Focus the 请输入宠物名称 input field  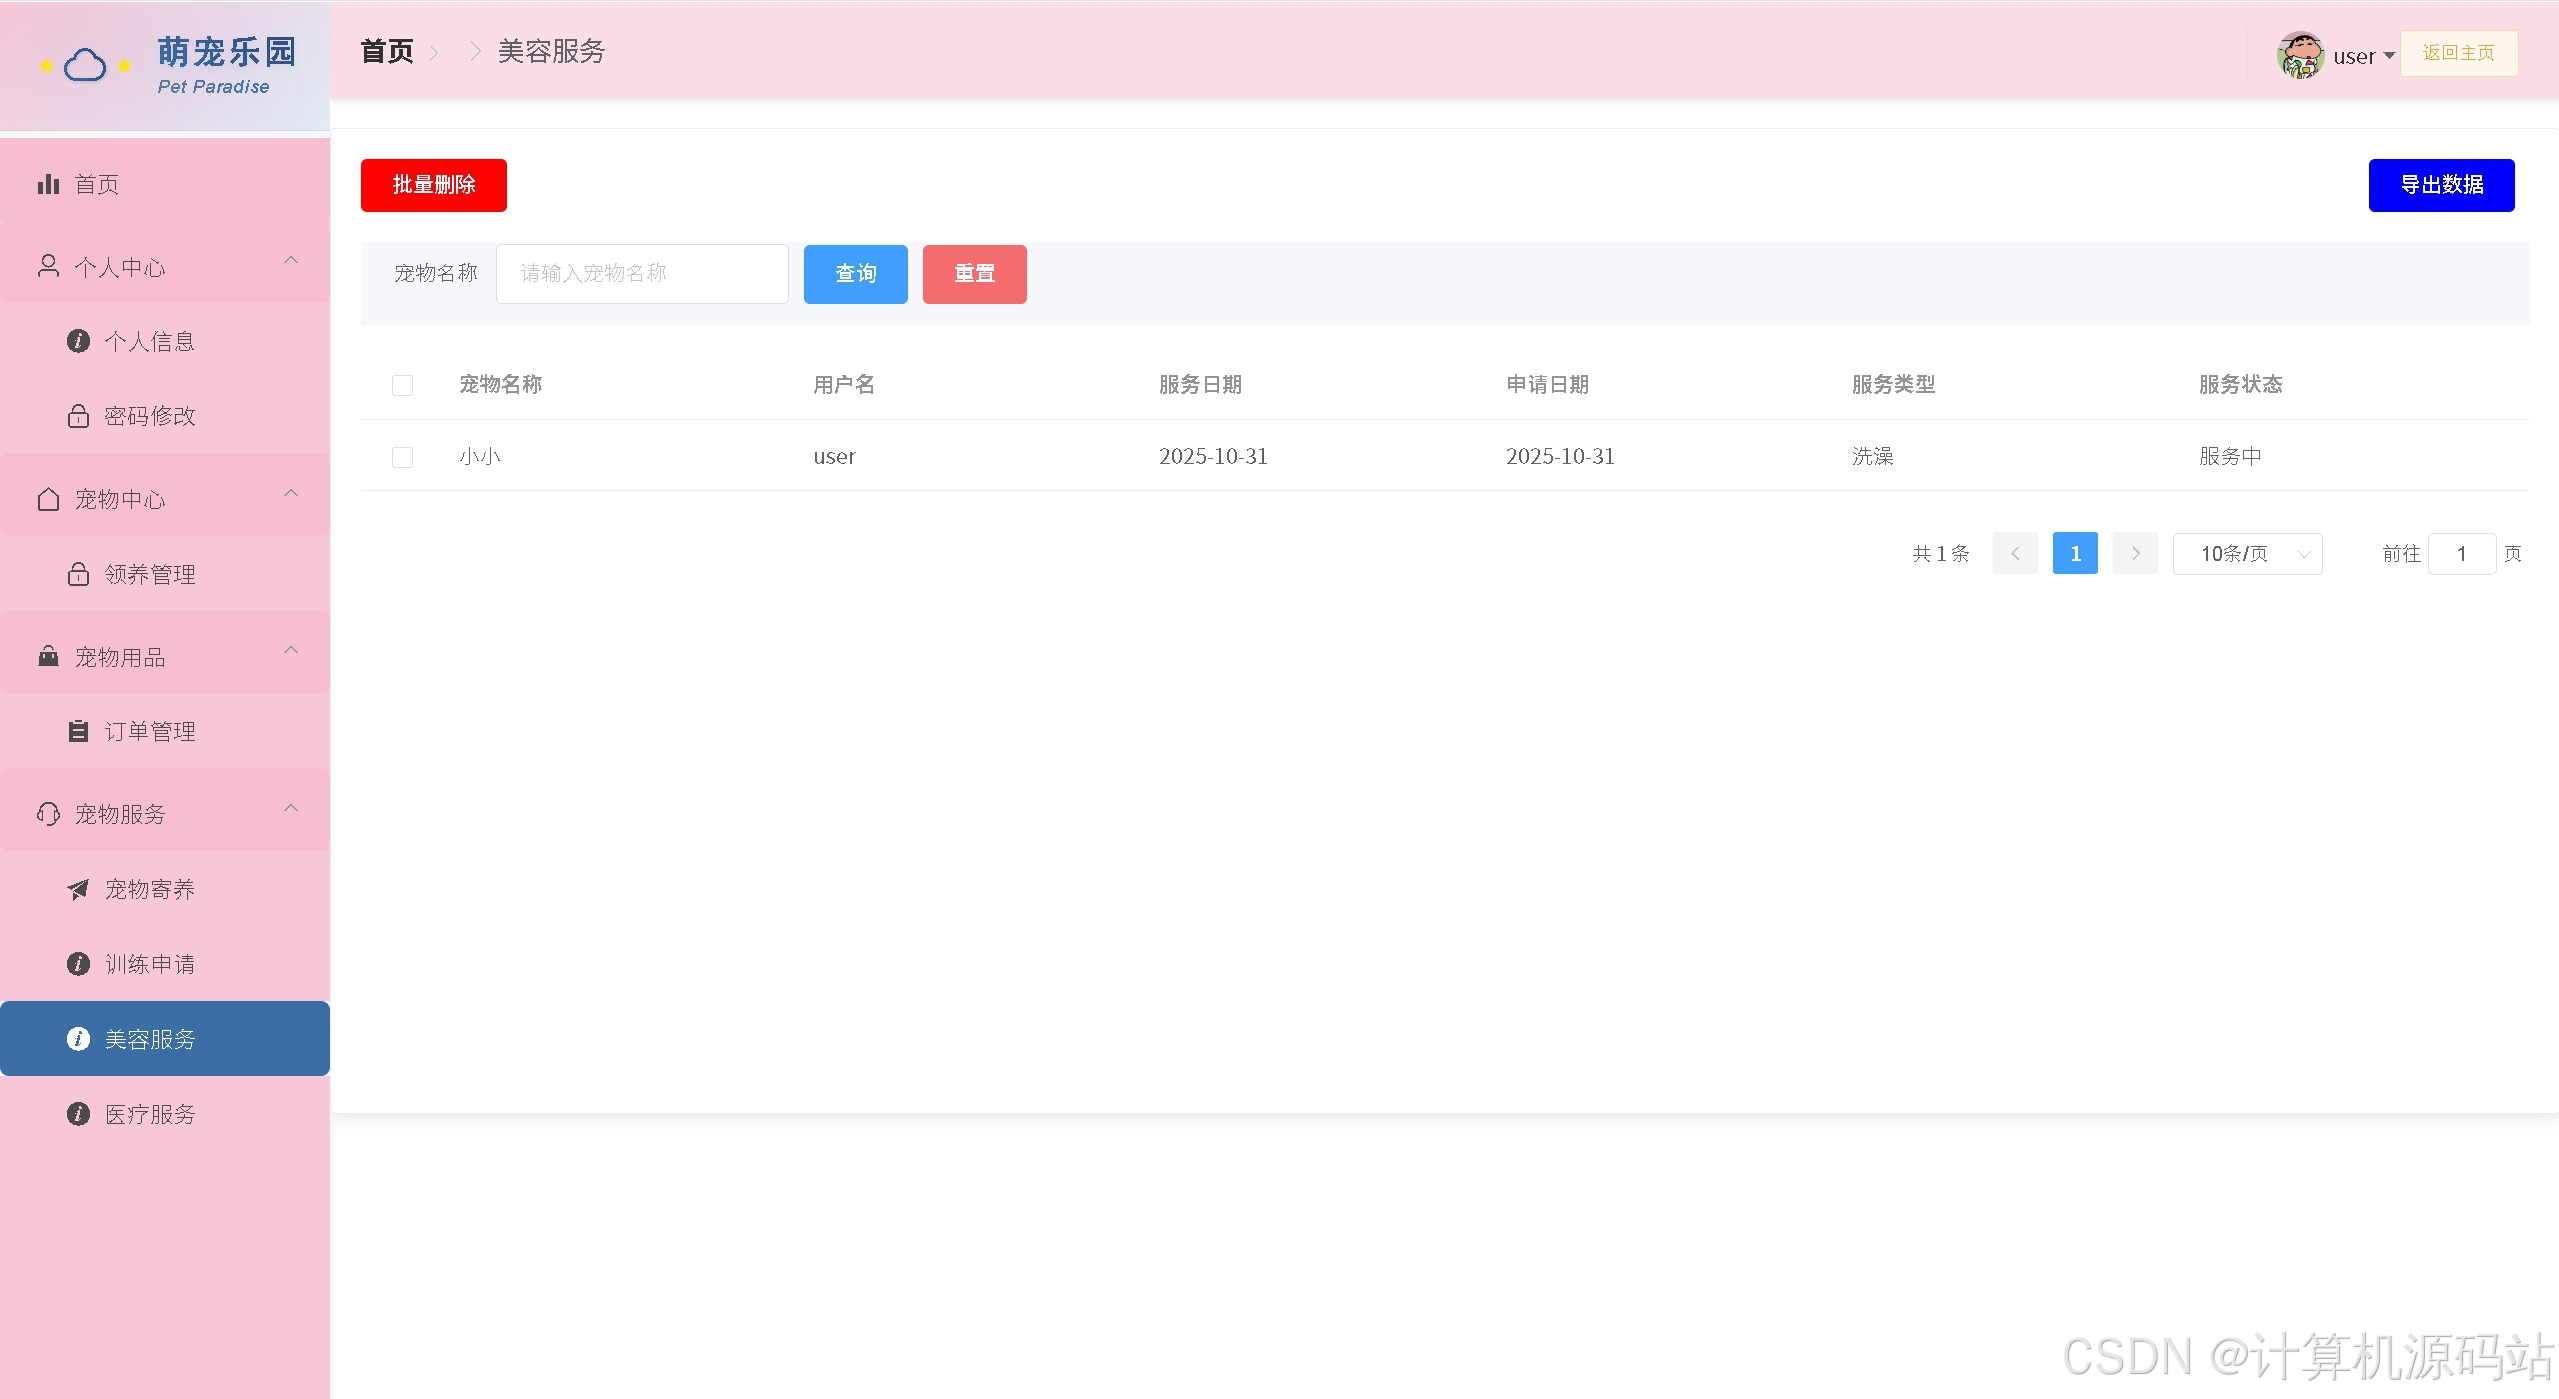coord(642,274)
